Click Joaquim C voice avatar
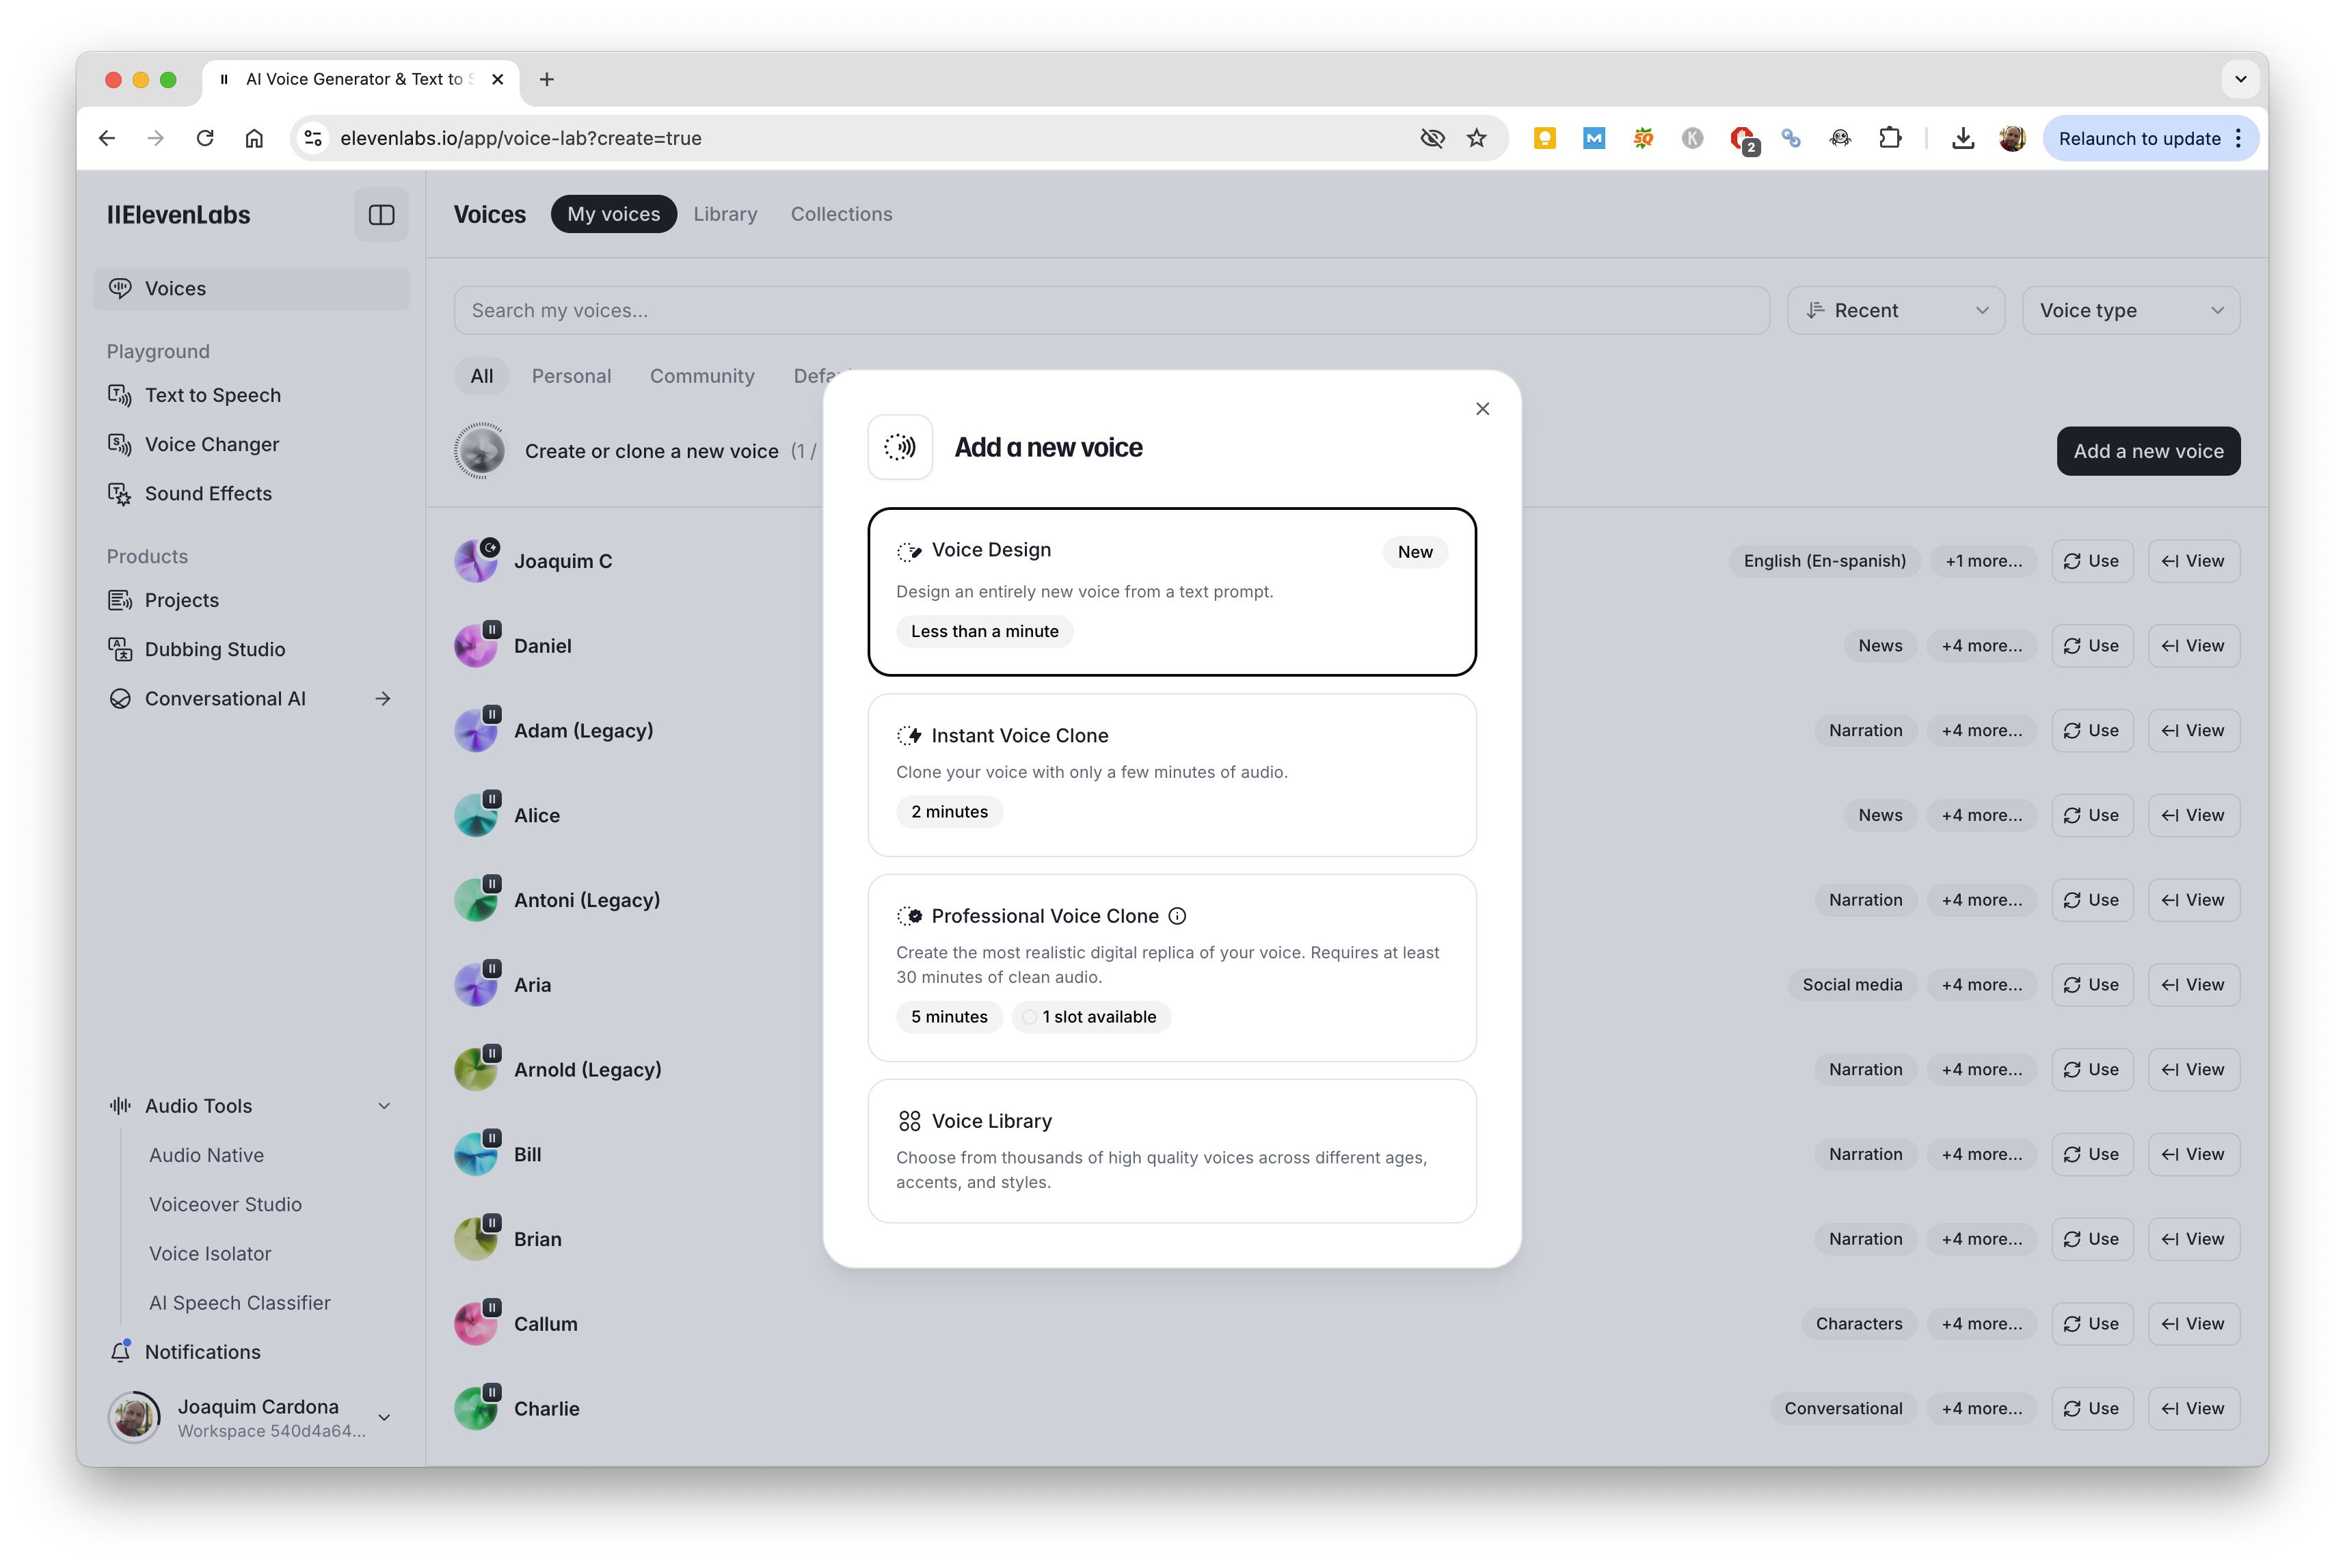This screenshot has width=2345, height=1568. [476, 561]
